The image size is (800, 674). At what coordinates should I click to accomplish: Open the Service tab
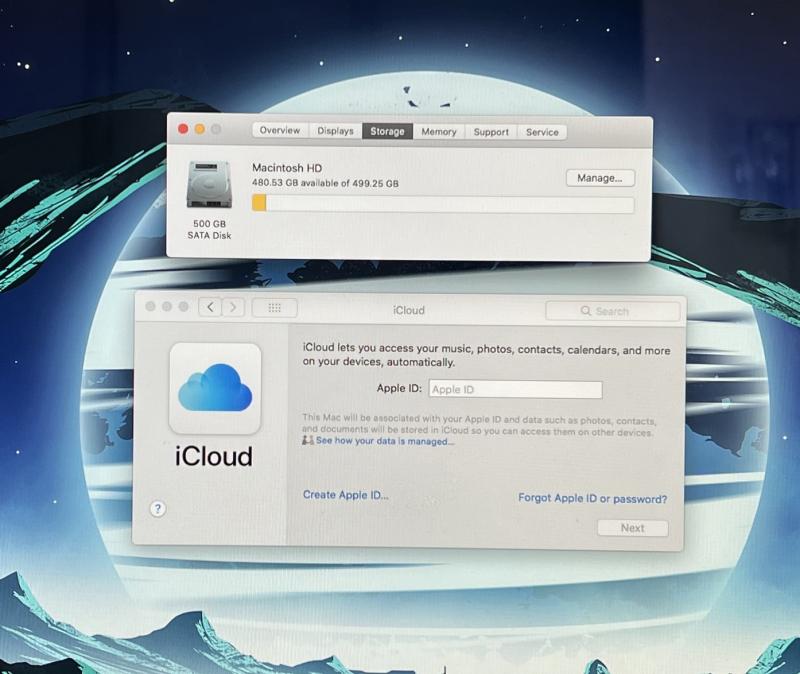click(x=542, y=132)
